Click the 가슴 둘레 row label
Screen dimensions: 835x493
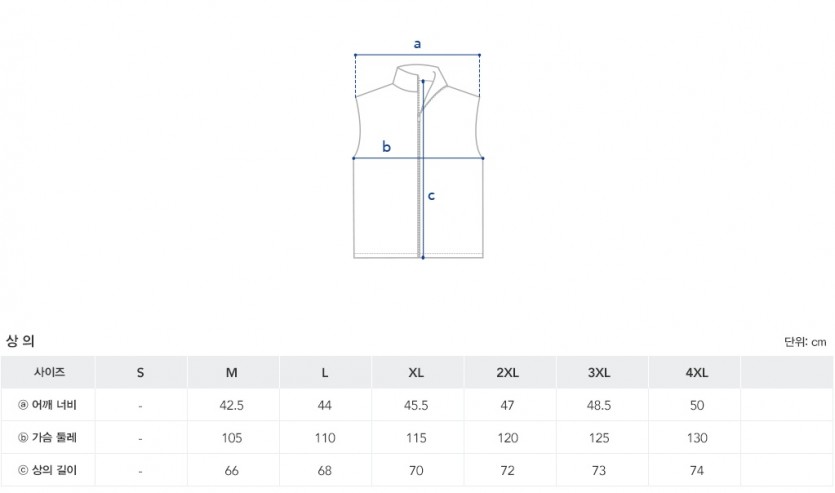click(x=56, y=438)
